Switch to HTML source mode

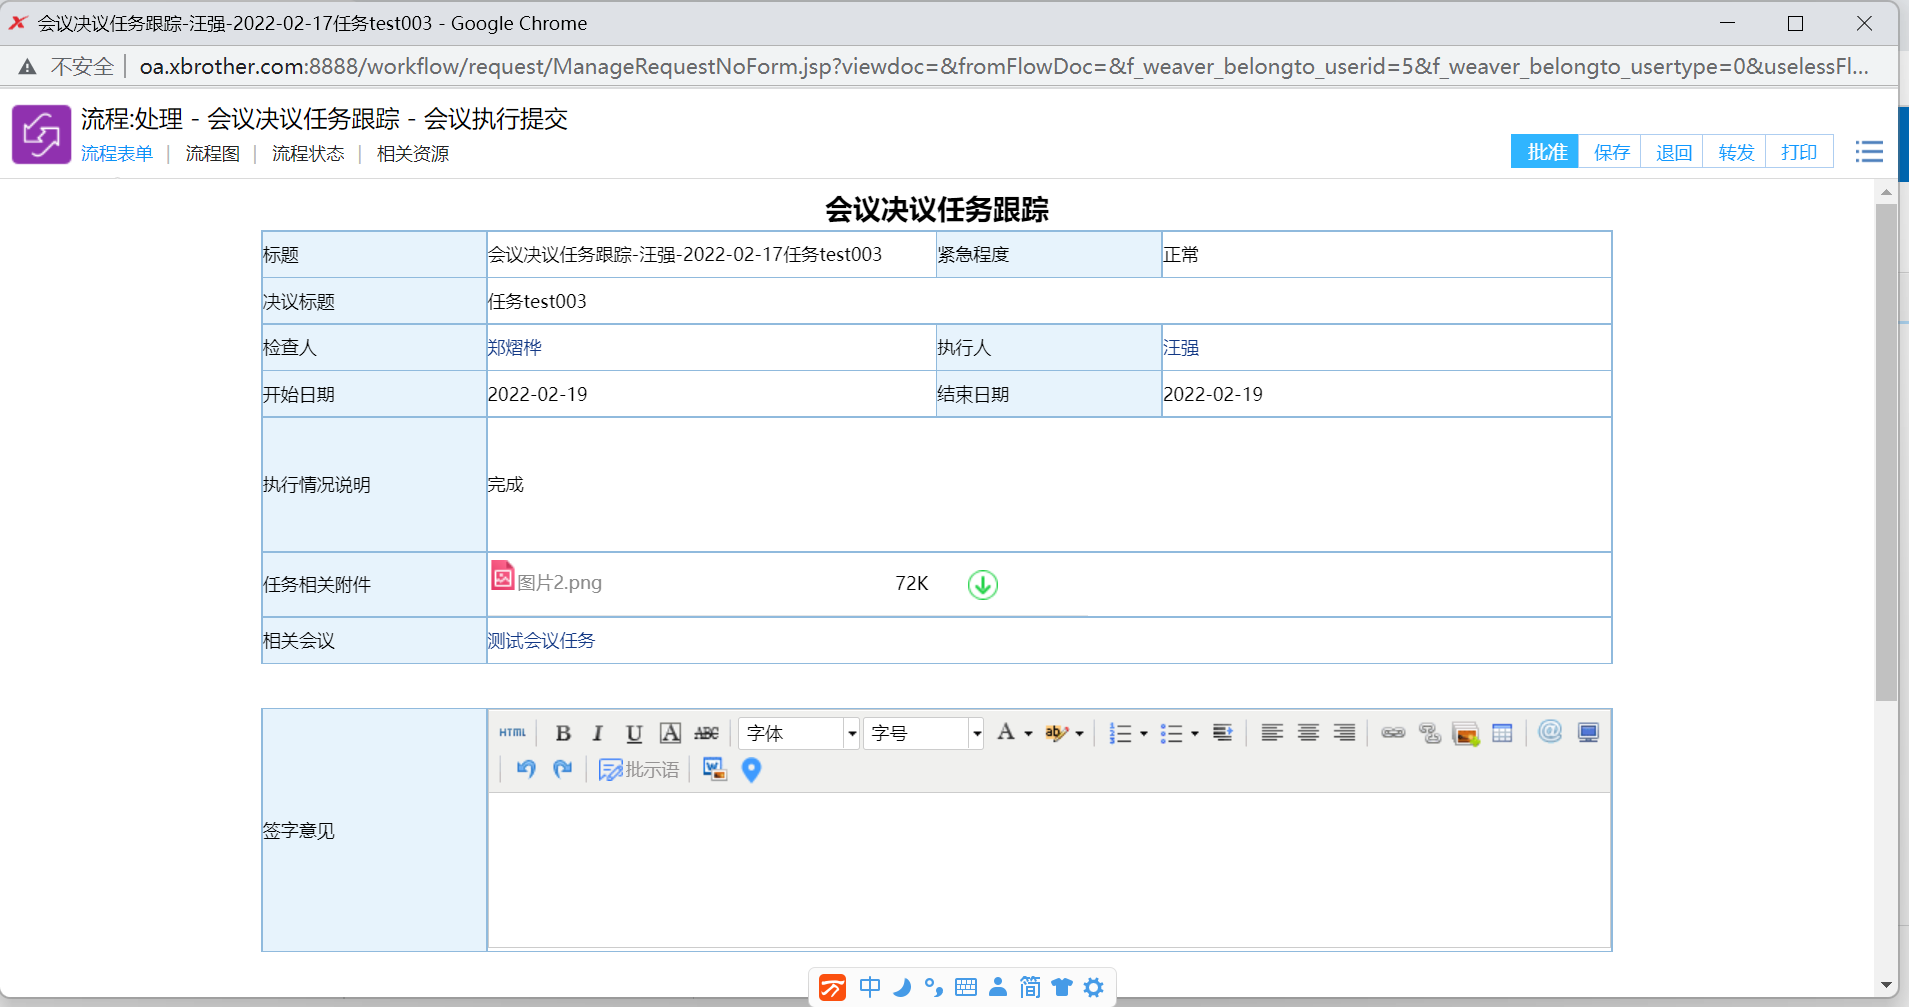tap(513, 733)
